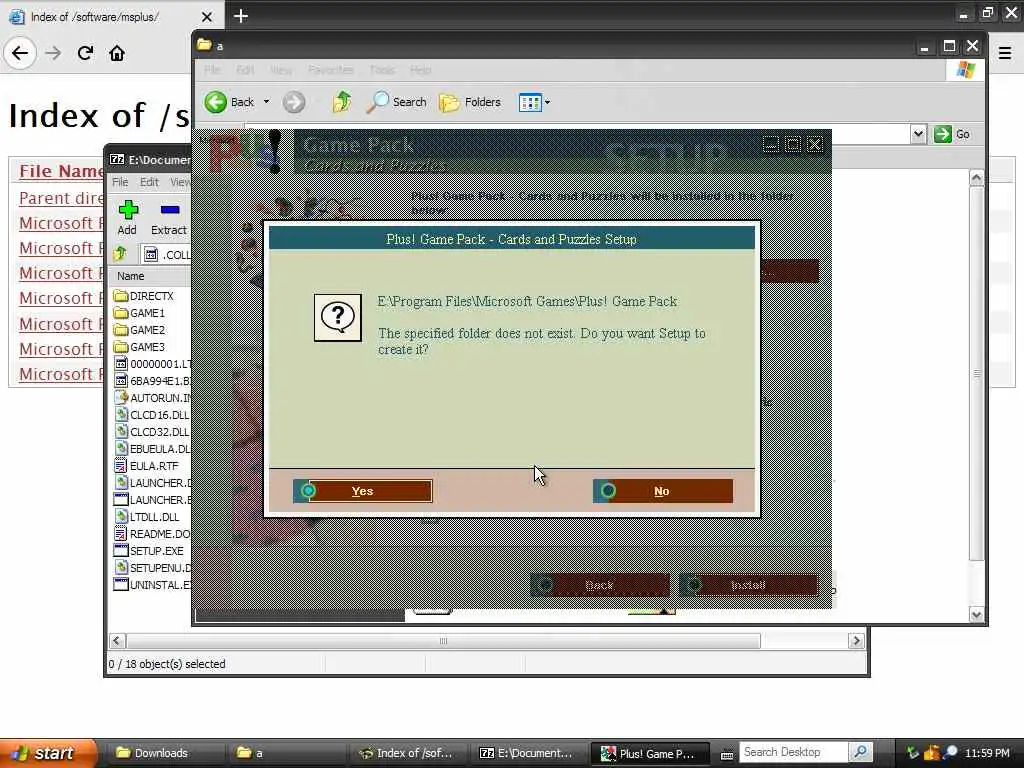Open Search in Explorer toolbar
Image resolution: width=1024 pixels, height=768 pixels.
point(396,102)
